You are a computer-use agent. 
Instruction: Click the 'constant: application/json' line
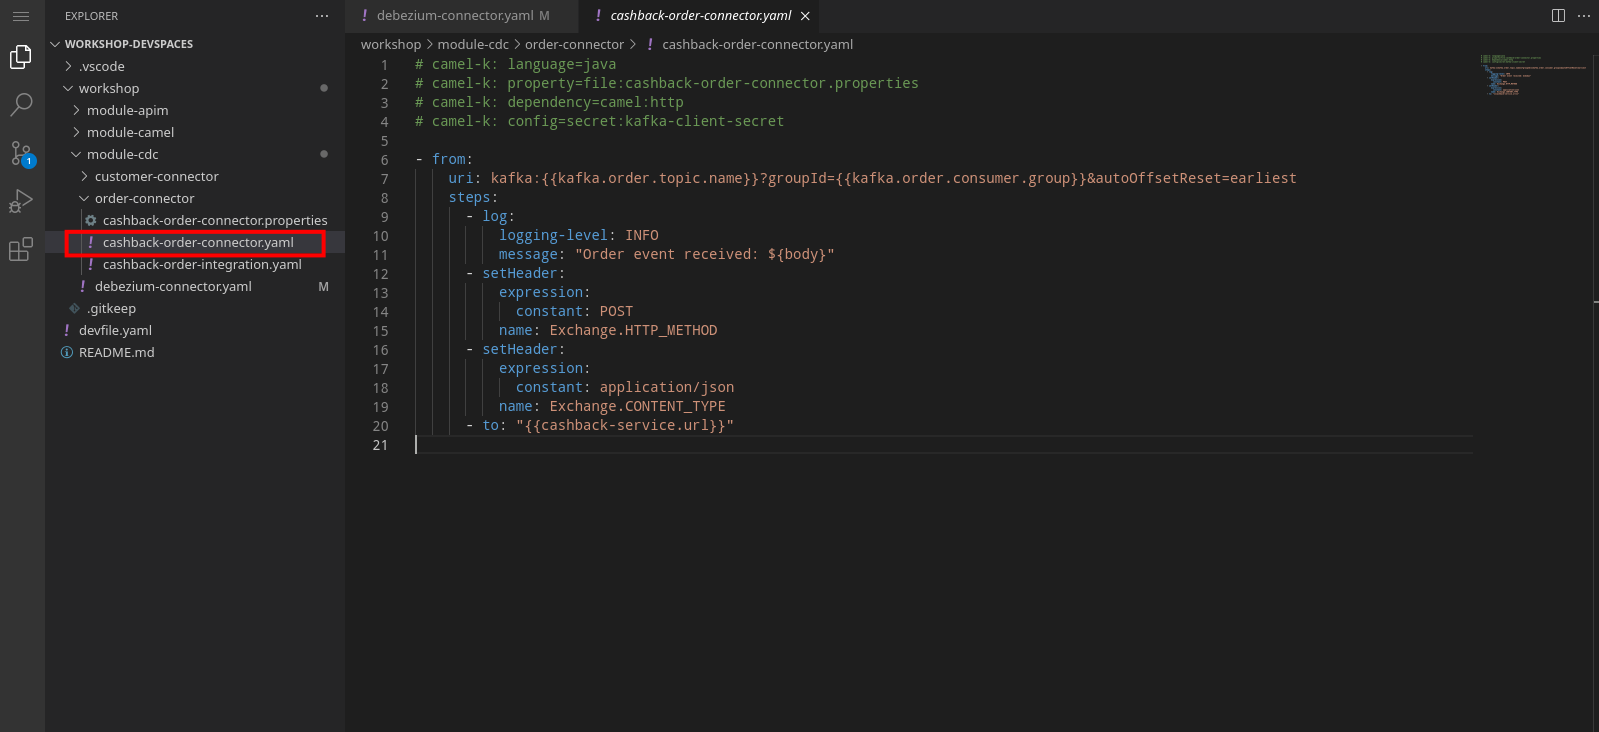(x=625, y=387)
